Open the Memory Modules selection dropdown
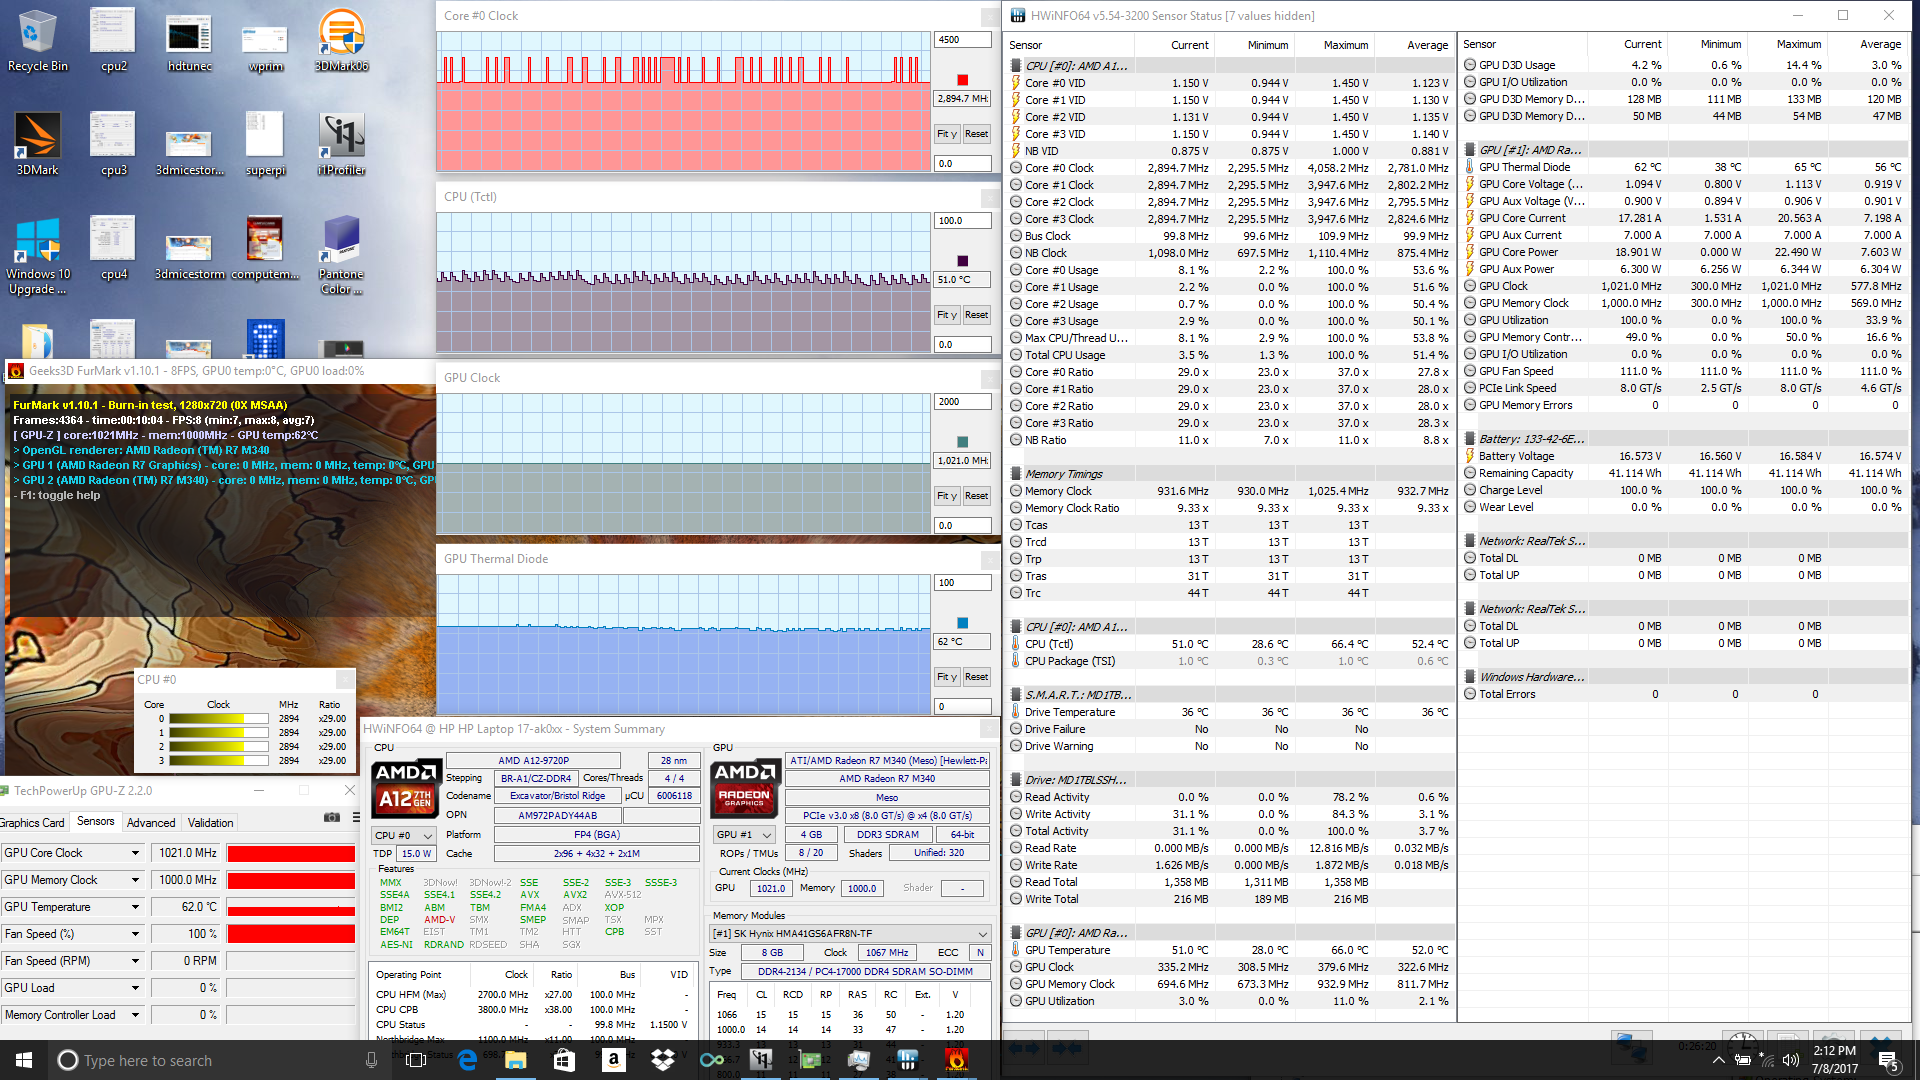This screenshot has width=1920, height=1080. tap(850, 934)
